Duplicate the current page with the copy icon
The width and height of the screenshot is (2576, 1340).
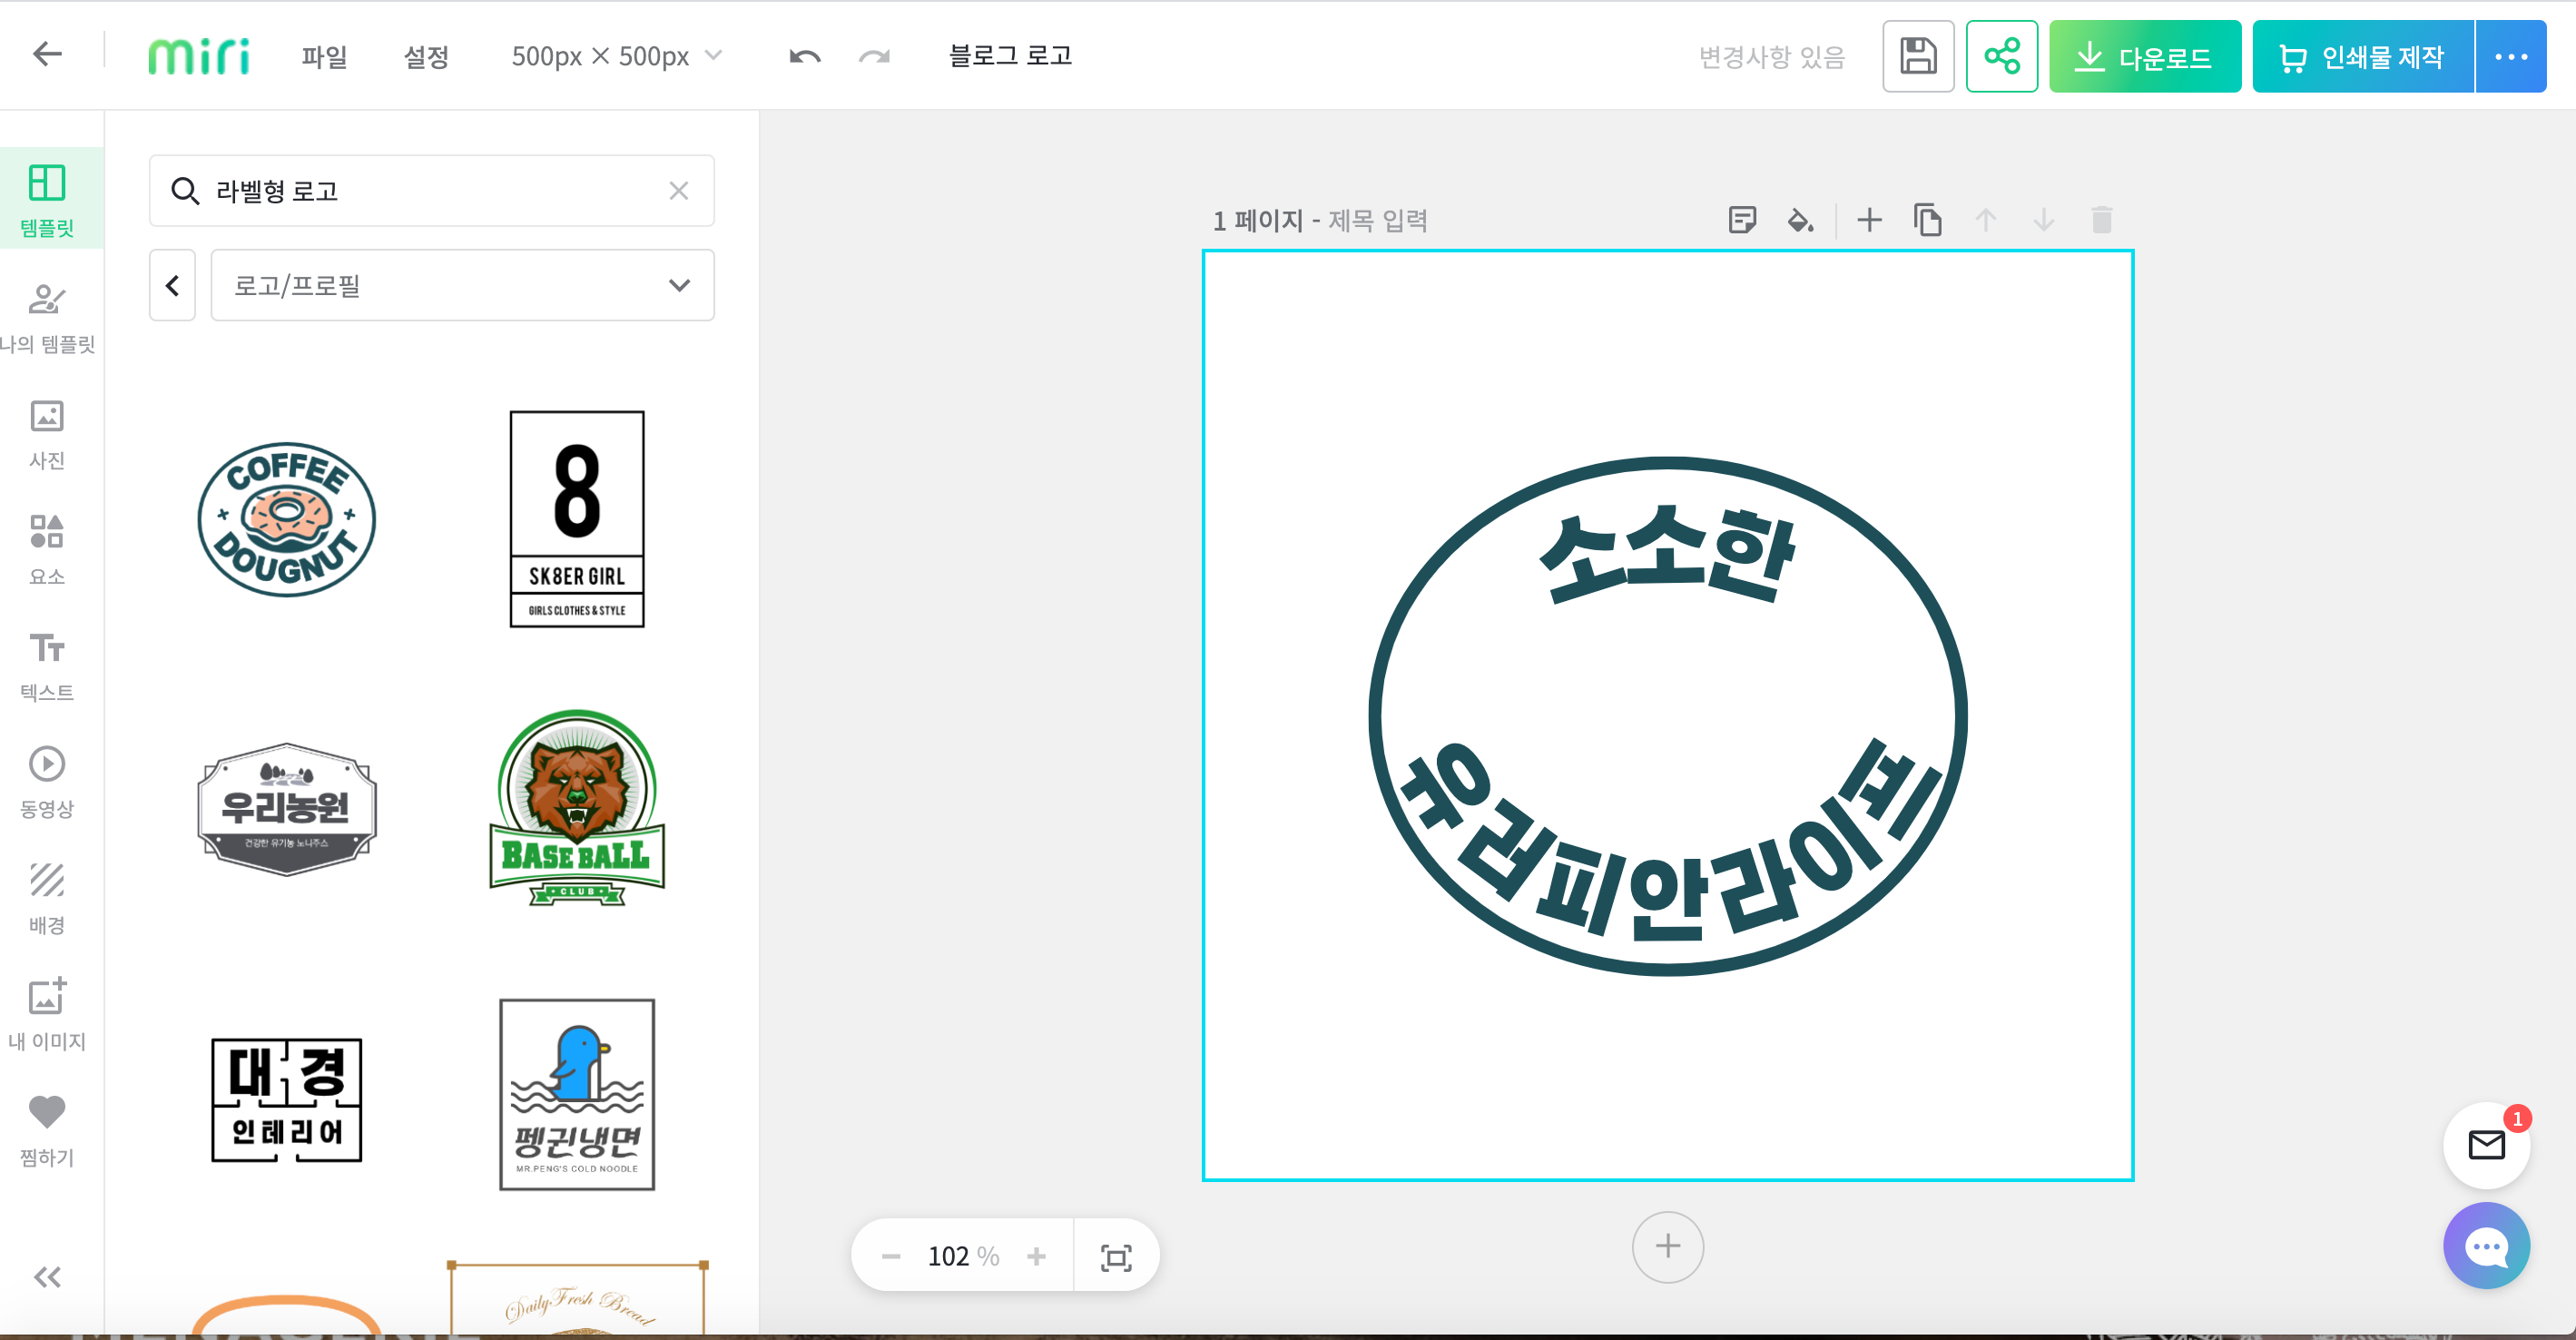coord(1927,220)
